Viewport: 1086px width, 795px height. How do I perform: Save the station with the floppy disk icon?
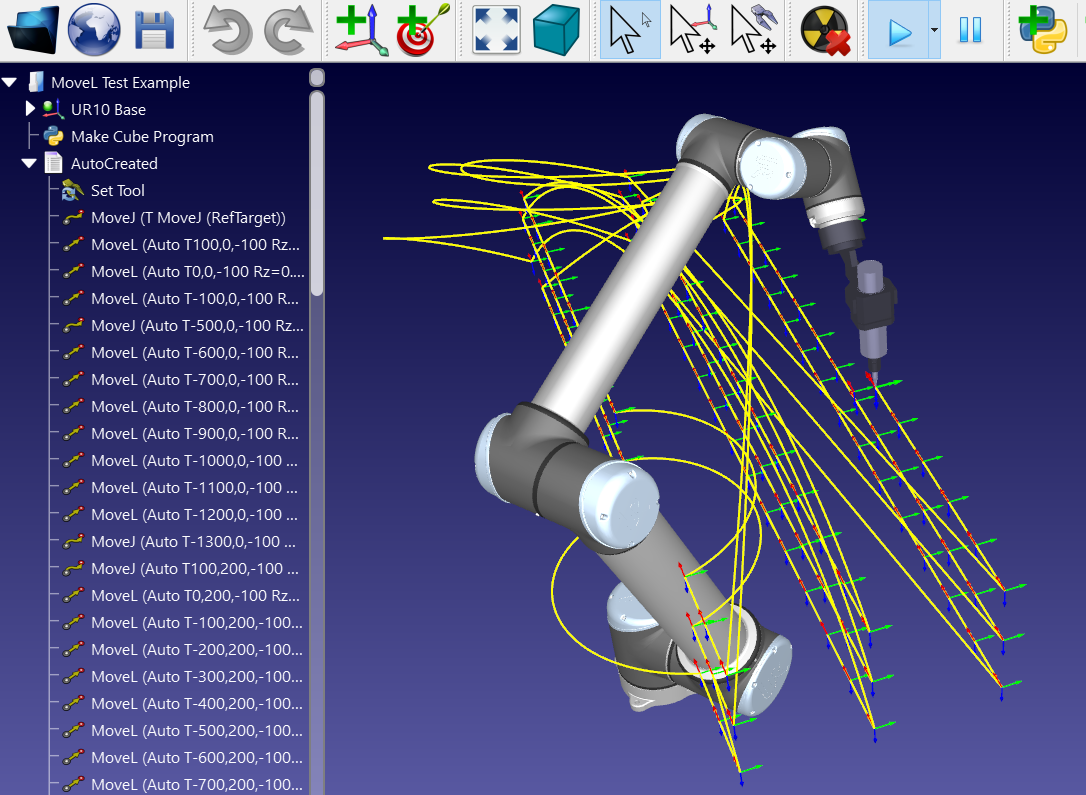tap(155, 30)
